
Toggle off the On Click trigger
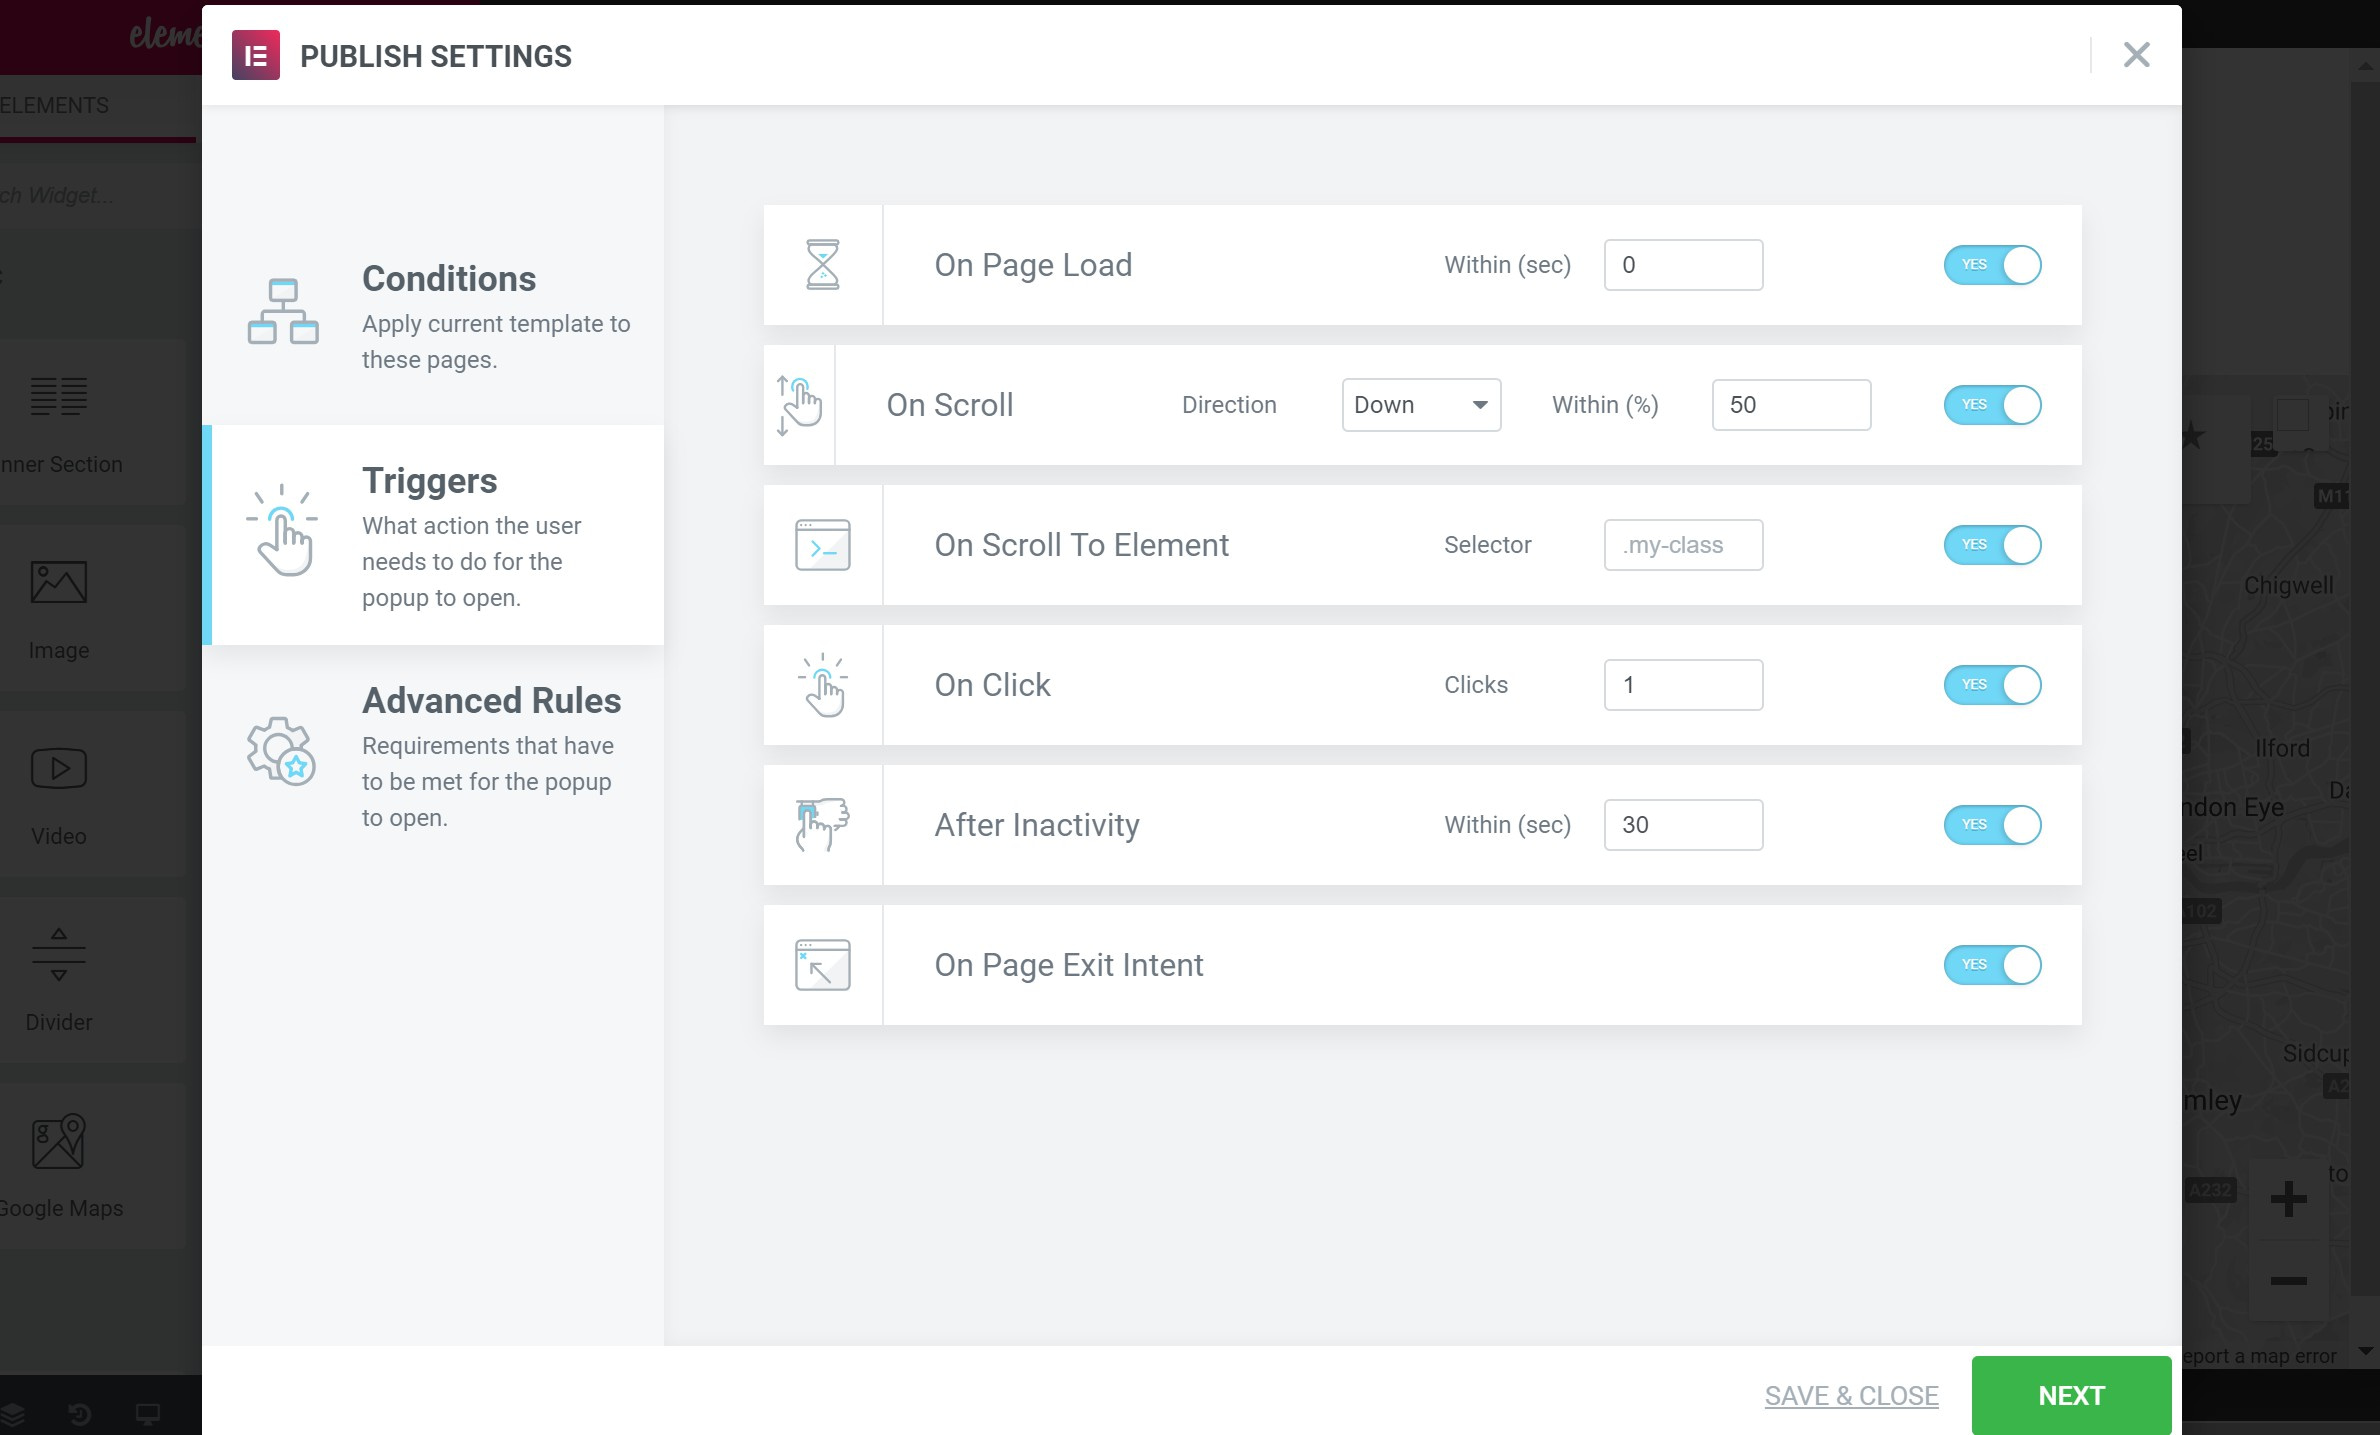[1993, 684]
